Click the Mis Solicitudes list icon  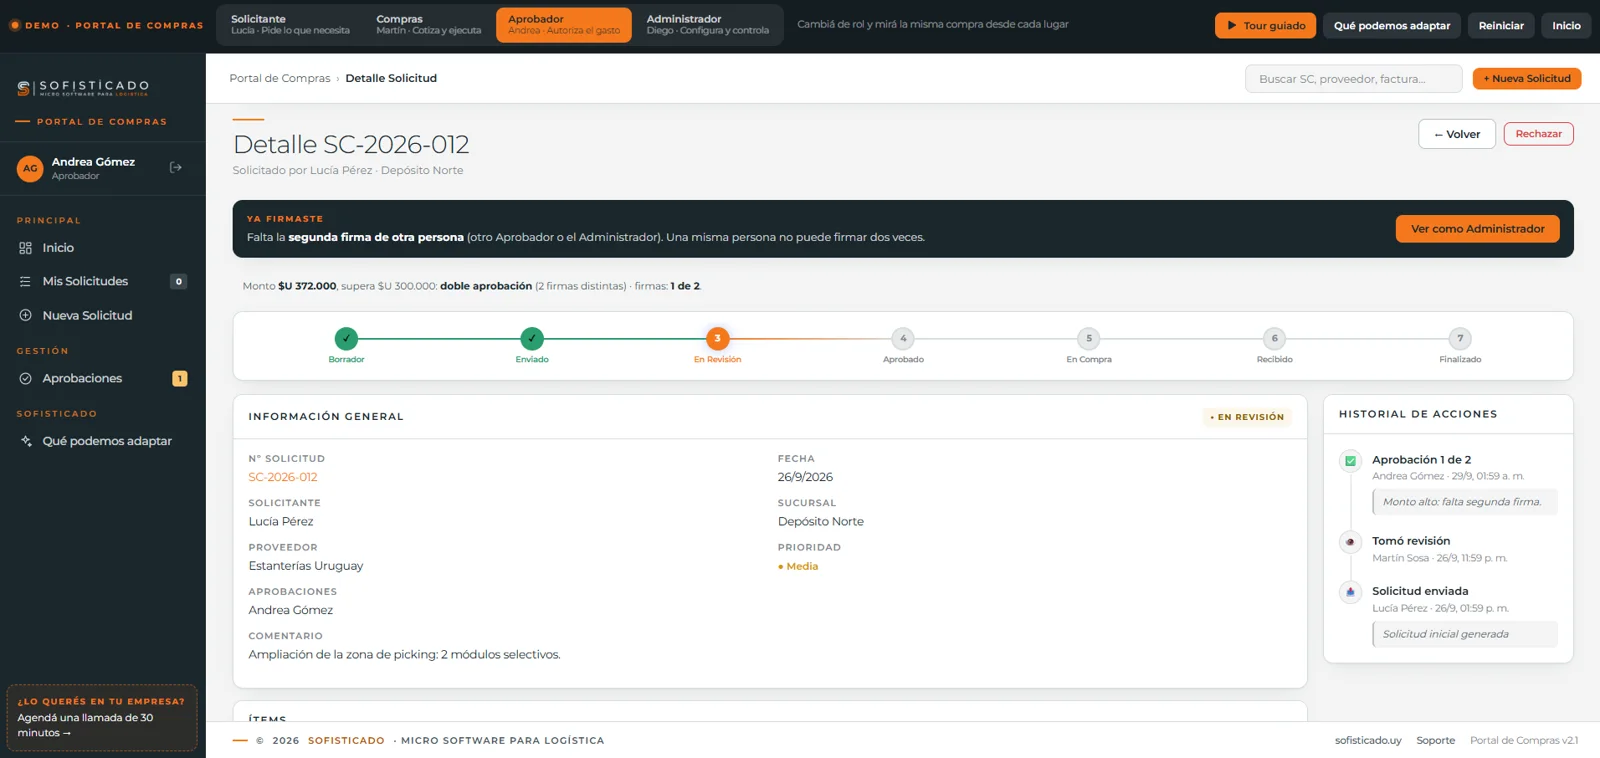click(x=26, y=282)
